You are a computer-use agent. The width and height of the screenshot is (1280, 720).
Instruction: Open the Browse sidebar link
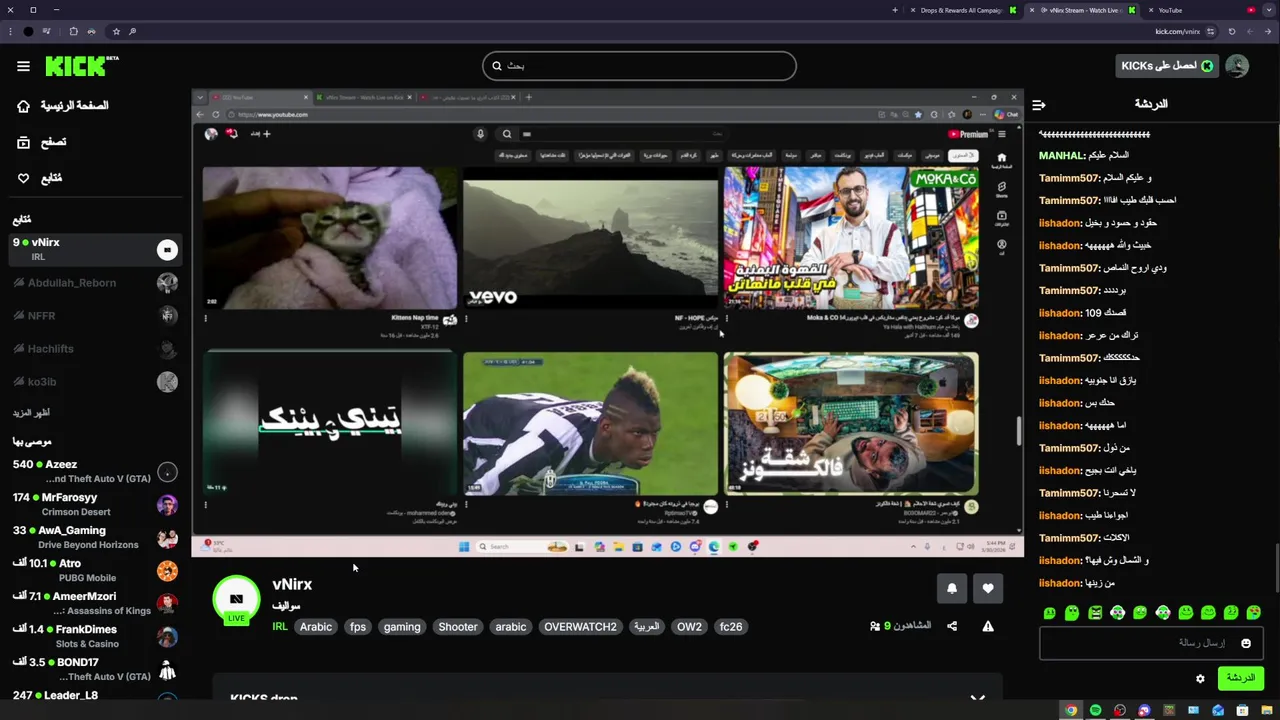42,142
